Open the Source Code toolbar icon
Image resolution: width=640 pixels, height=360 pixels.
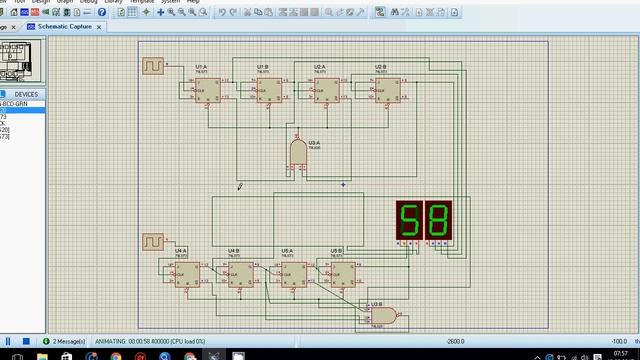point(87,12)
